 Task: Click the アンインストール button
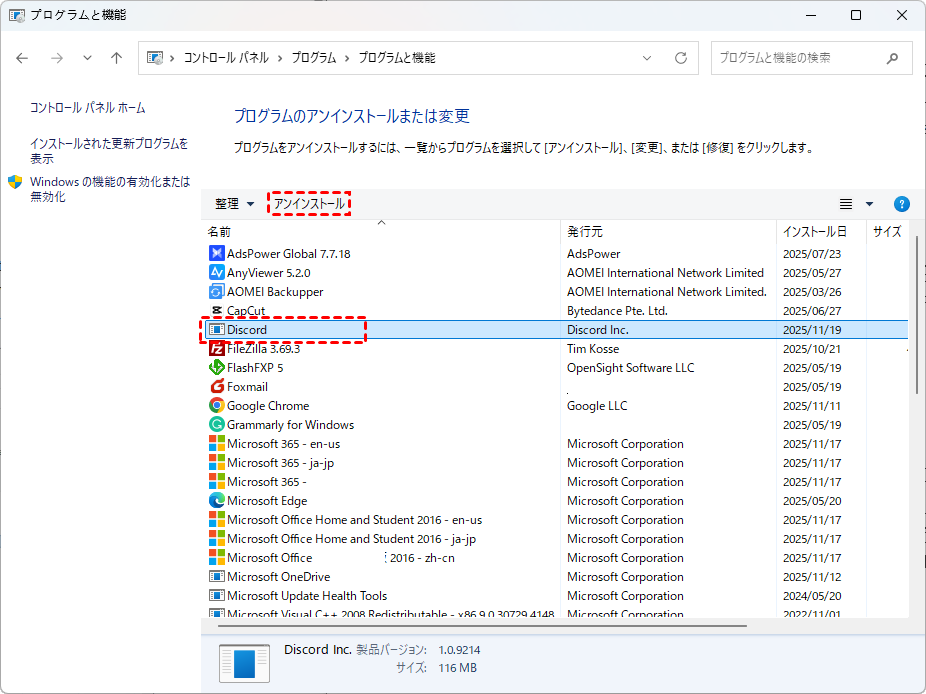point(310,204)
